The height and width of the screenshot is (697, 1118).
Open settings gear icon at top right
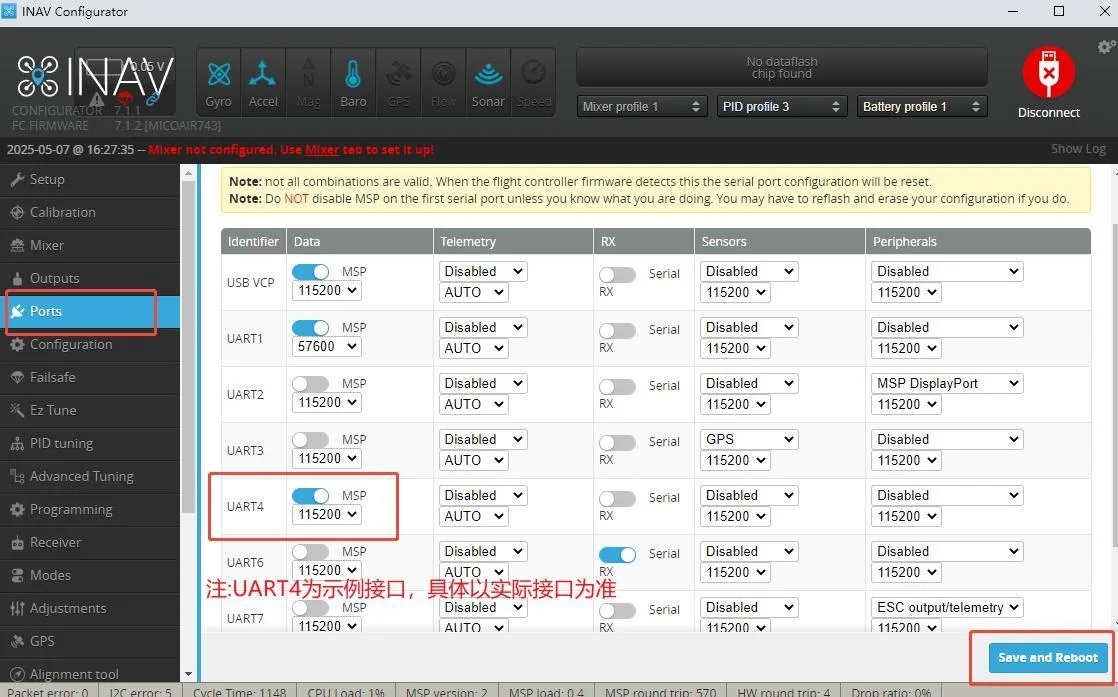coord(1106,47)
